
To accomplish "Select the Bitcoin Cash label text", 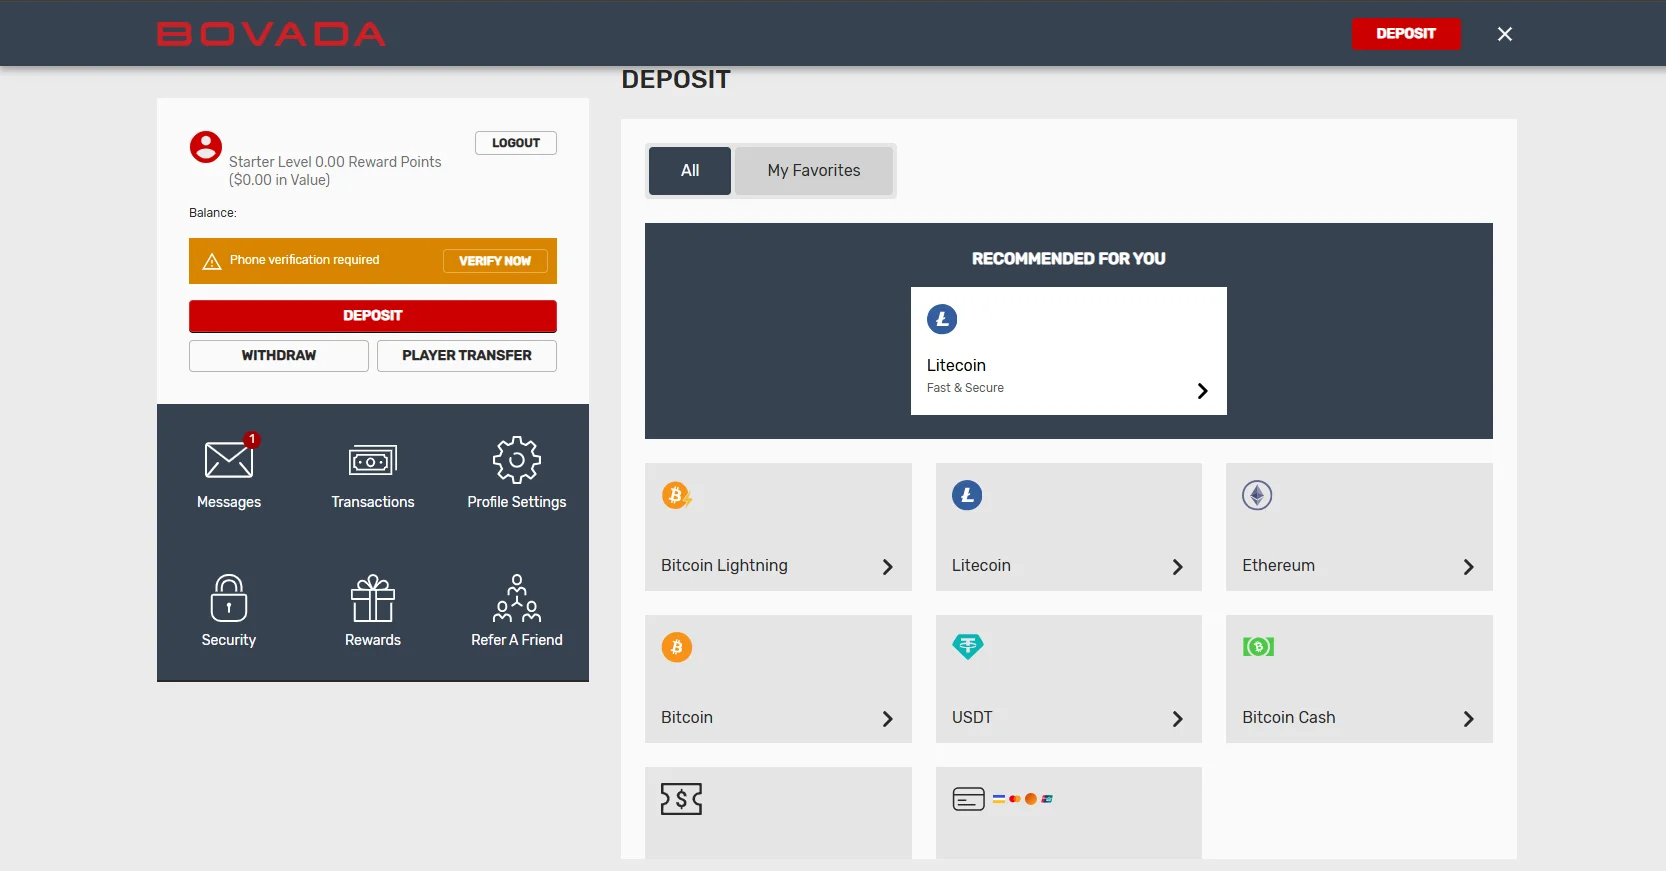I will point(1289,718).
